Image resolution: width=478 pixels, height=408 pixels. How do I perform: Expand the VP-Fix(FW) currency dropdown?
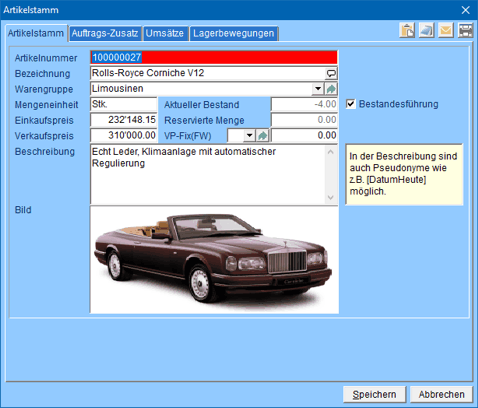coord(249,136)
